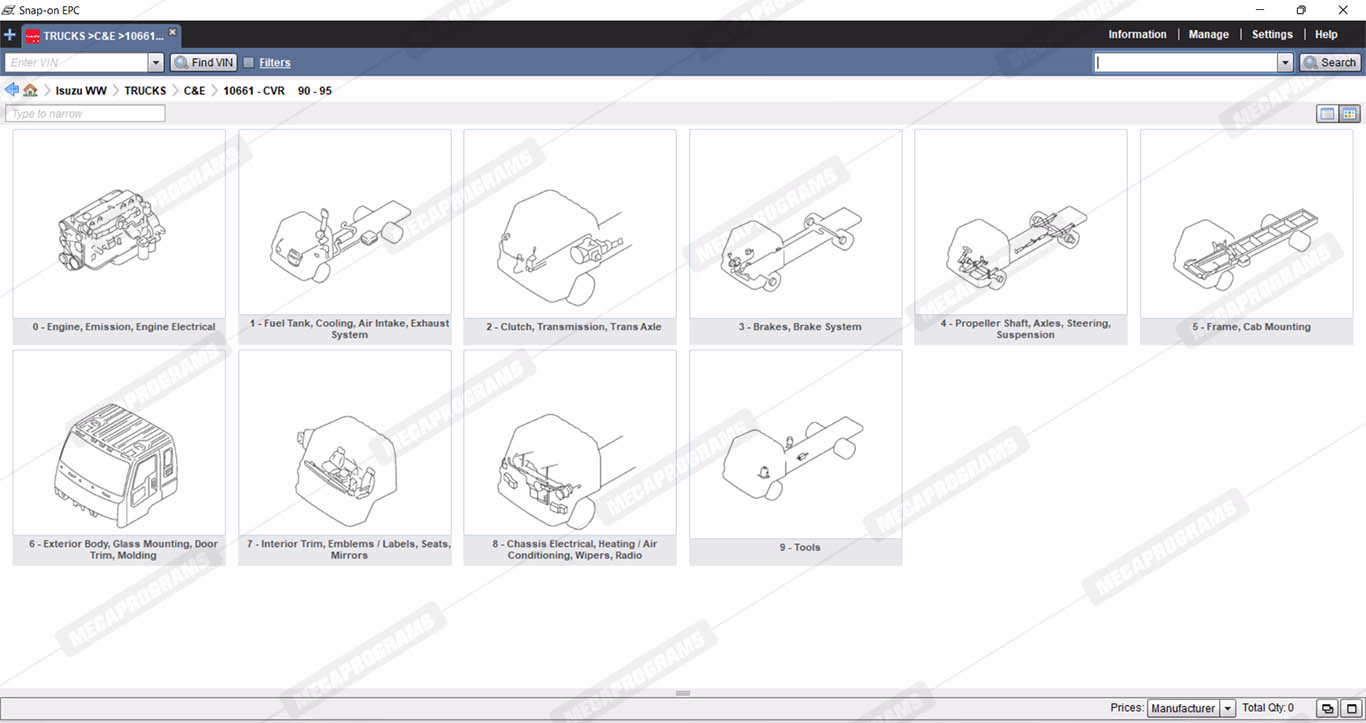The width and height of the screenshot is (1366, 723).
Task: Click the Find VIN button
Action: (203, 62)
